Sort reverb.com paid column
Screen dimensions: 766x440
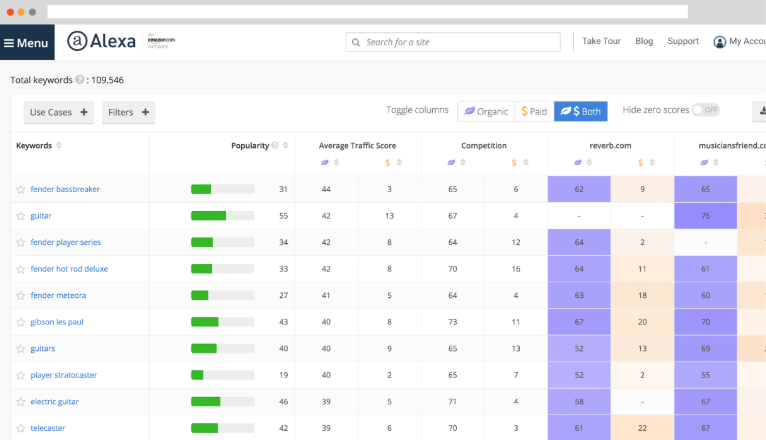tap(652, 163)
